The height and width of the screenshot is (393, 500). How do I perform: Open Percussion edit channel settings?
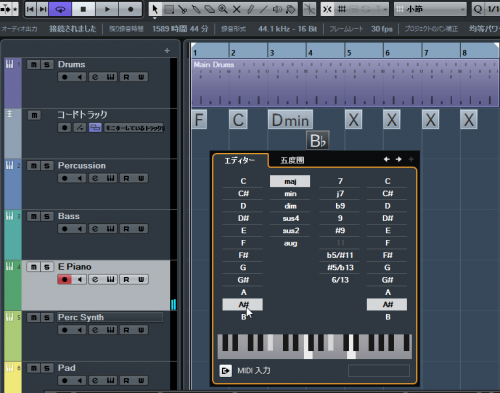click(95, 178)
